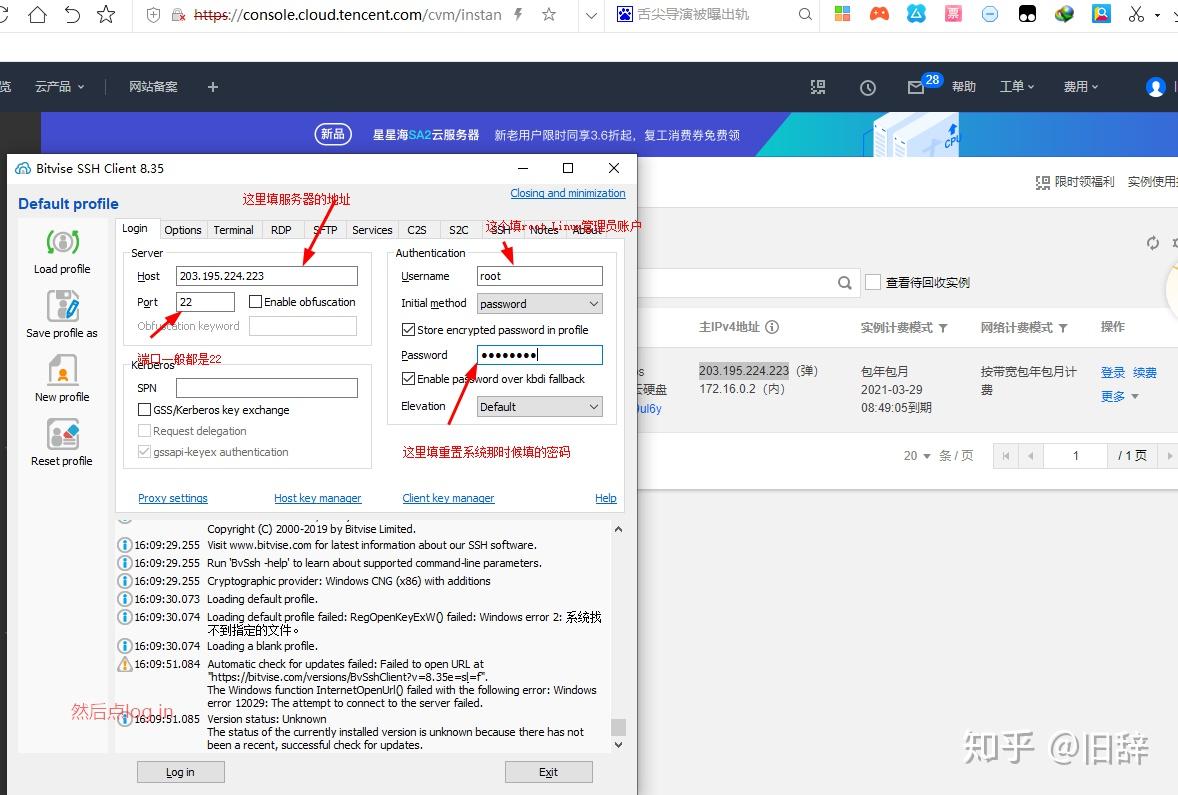Toggle Enable obfuscation checkbox
This screenshot has height=795, width=1178.
tap(255, 301)
